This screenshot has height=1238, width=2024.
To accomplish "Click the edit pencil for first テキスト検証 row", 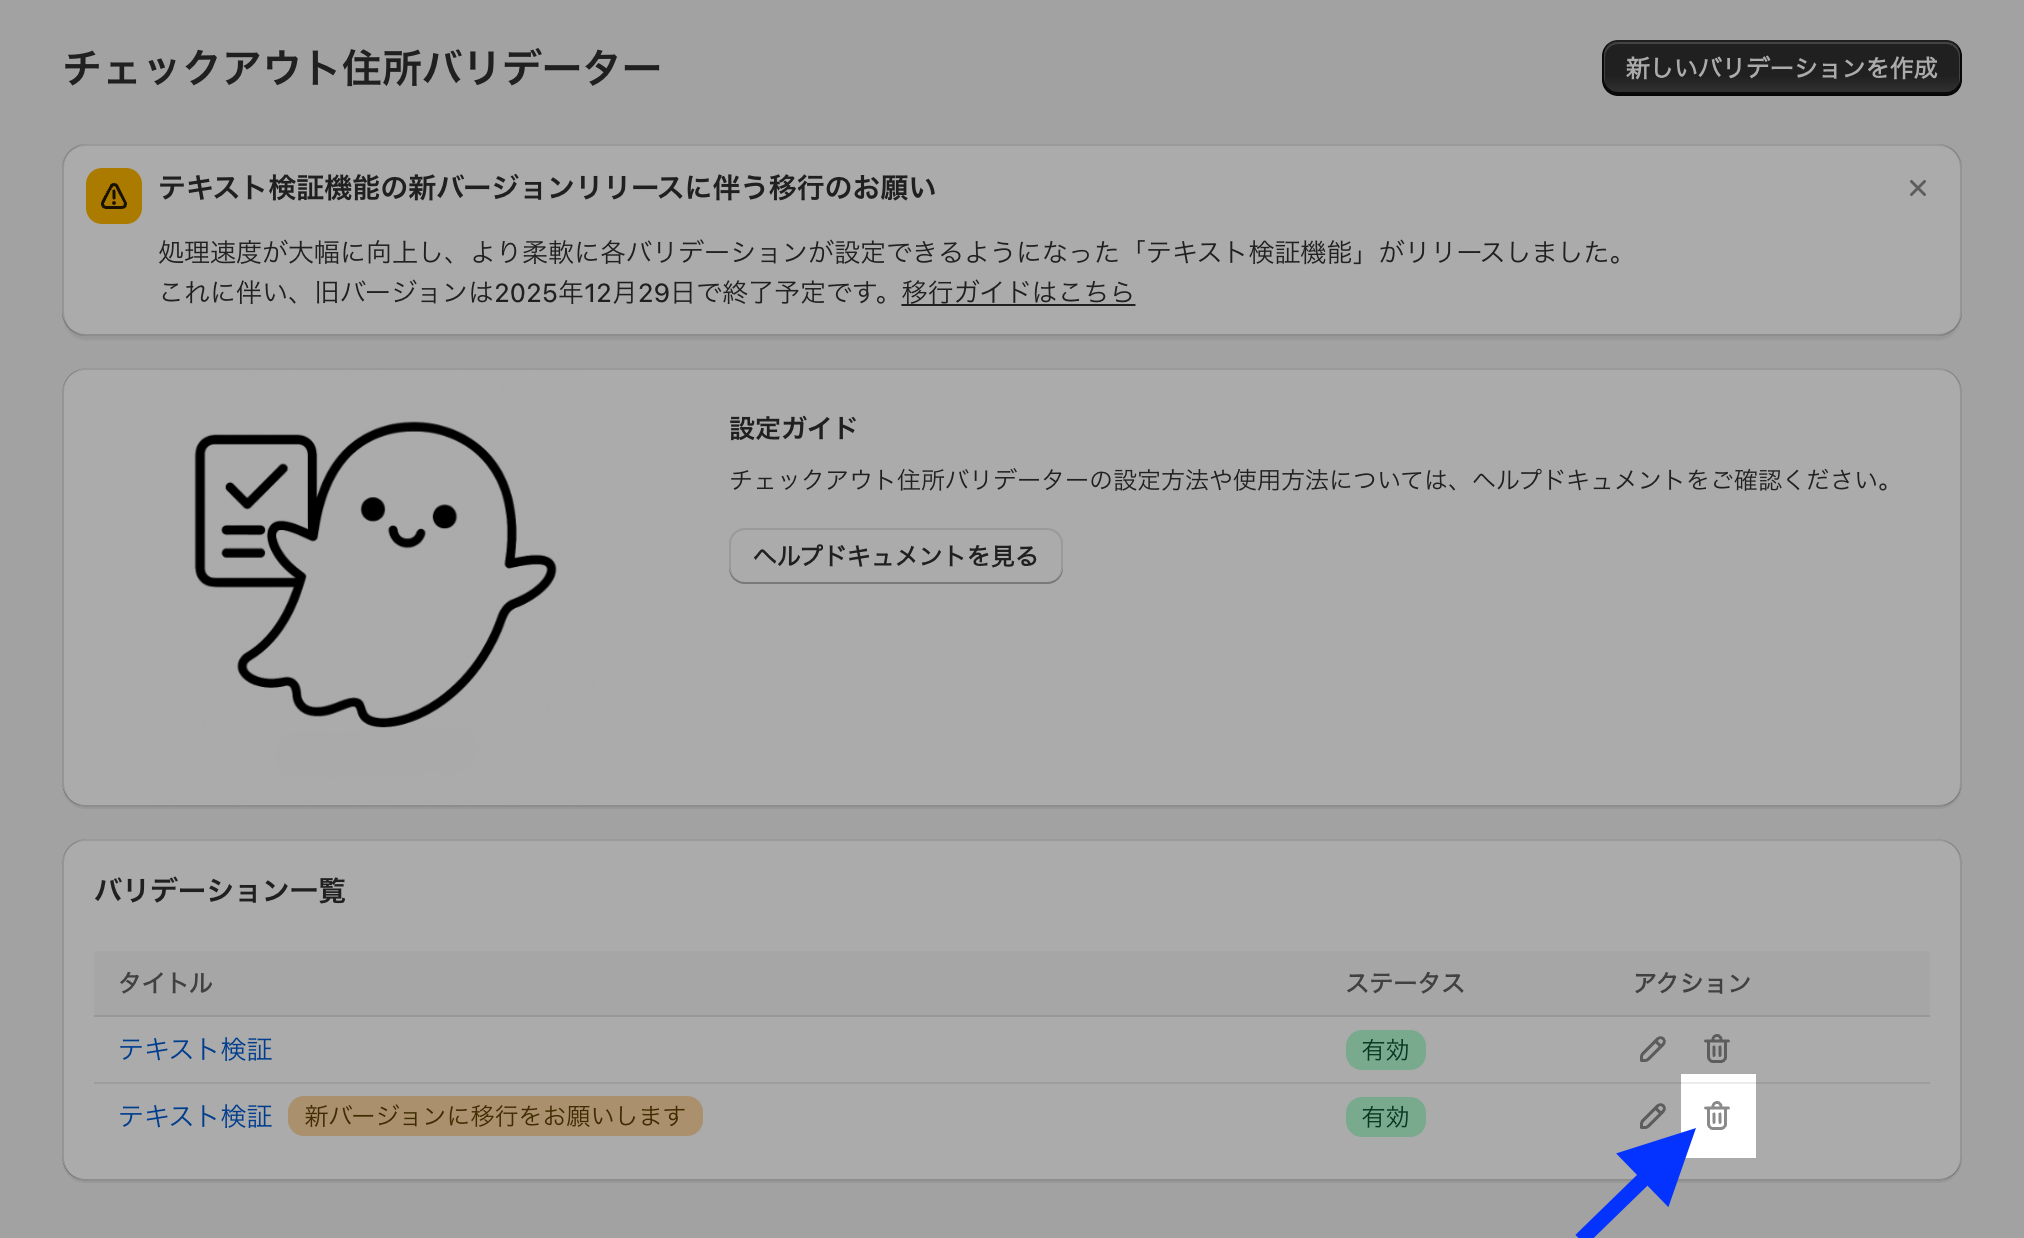I will click(x=1652, y=1049).
